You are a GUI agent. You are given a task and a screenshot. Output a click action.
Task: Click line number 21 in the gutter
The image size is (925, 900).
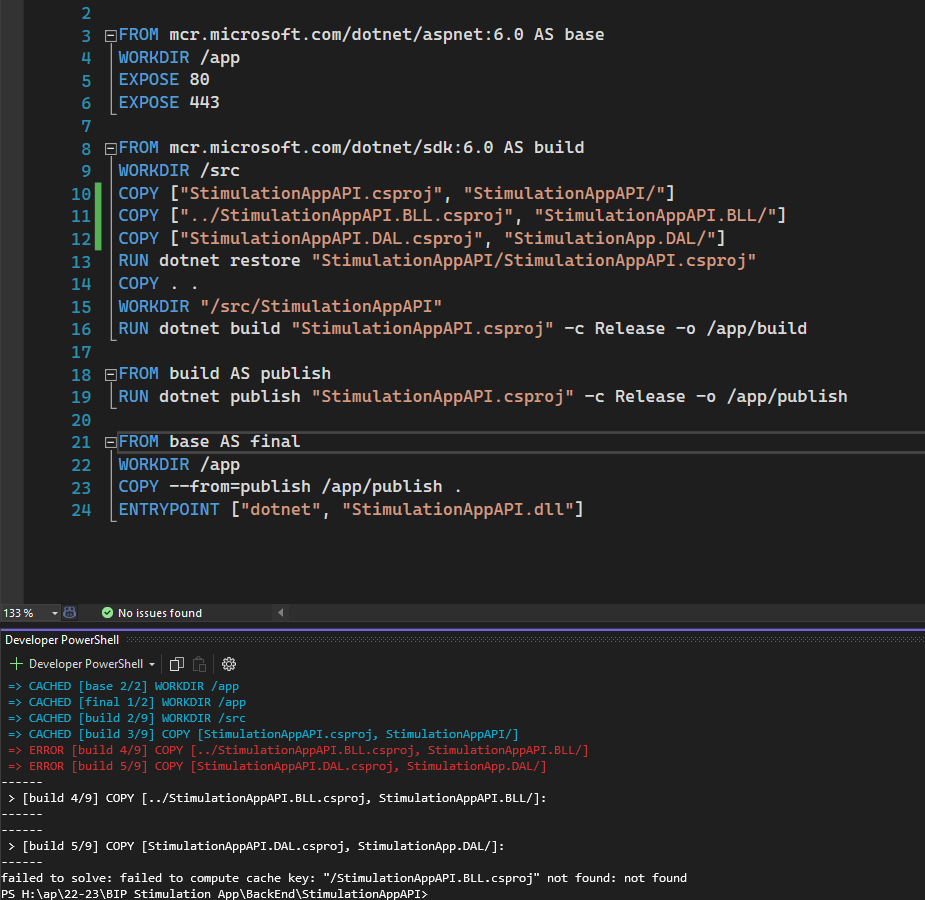pos(81,442)
